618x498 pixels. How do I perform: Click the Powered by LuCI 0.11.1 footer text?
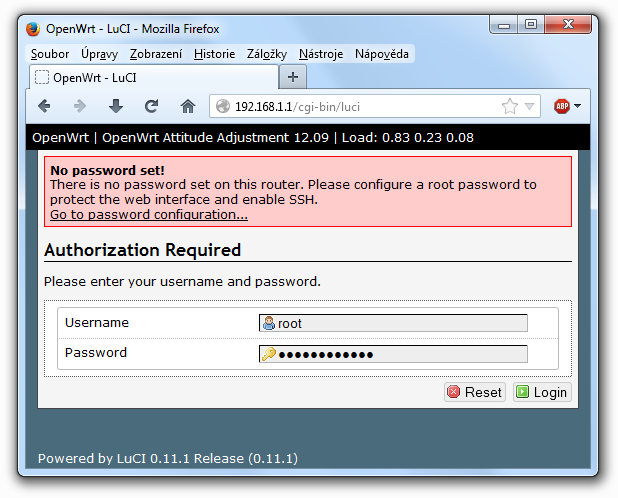[x=168, y=459]
